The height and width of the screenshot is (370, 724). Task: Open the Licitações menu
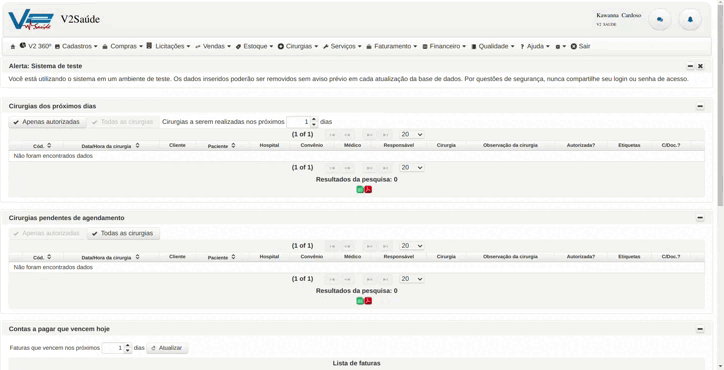[169, 46]
